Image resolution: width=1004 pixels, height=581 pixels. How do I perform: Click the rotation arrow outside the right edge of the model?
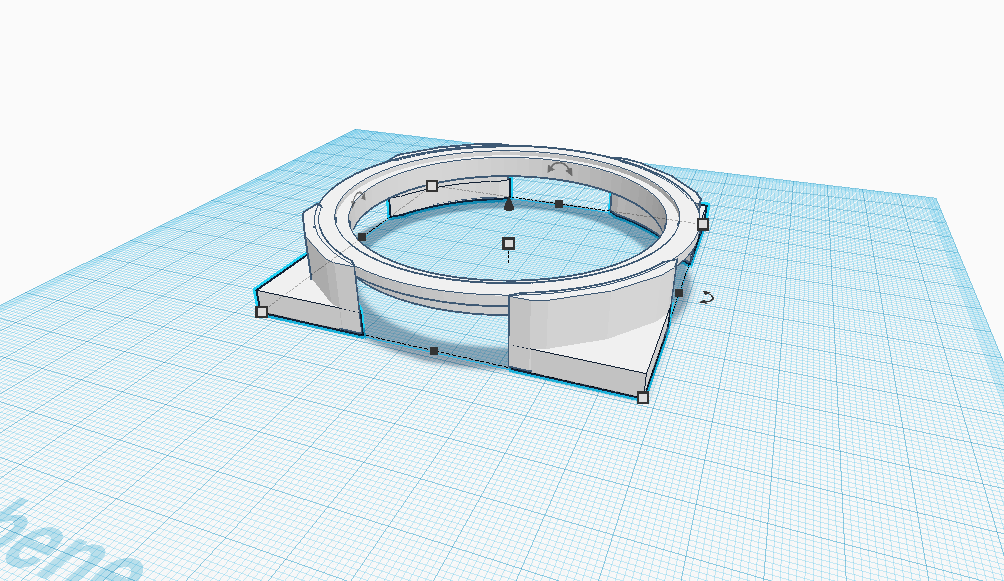tap(706, 297)
